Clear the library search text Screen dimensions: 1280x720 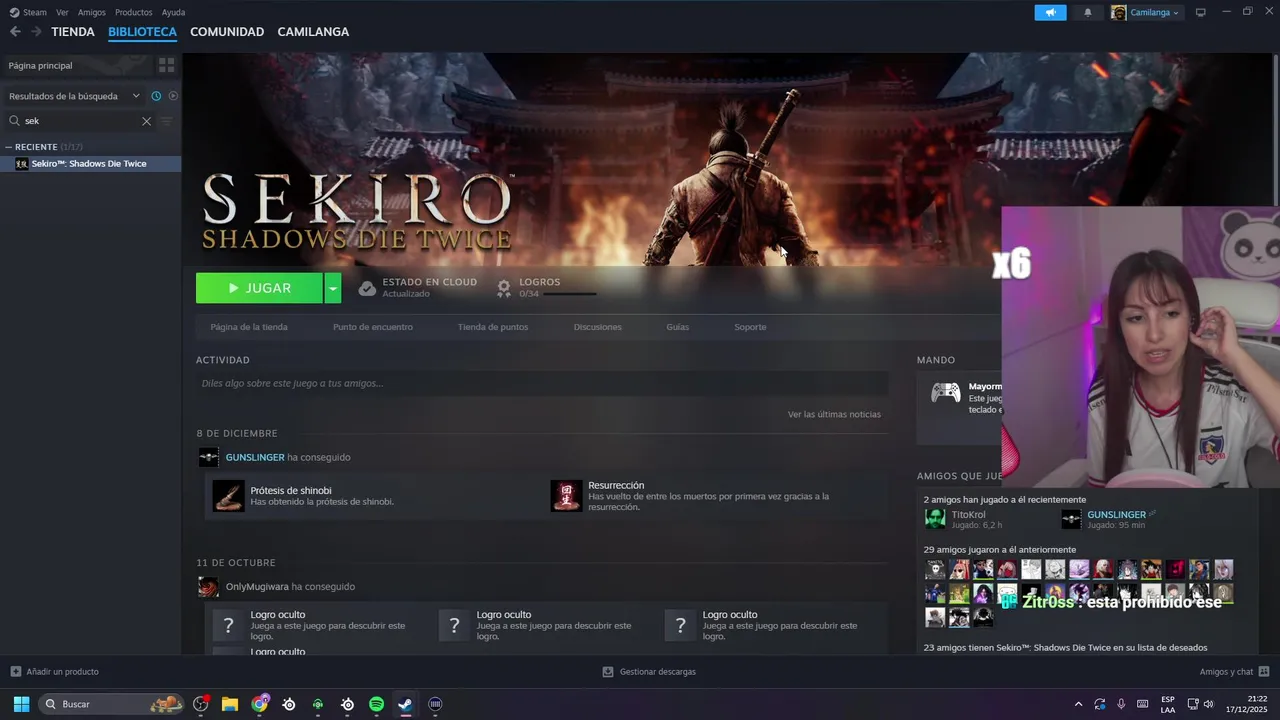pos(146,121)
